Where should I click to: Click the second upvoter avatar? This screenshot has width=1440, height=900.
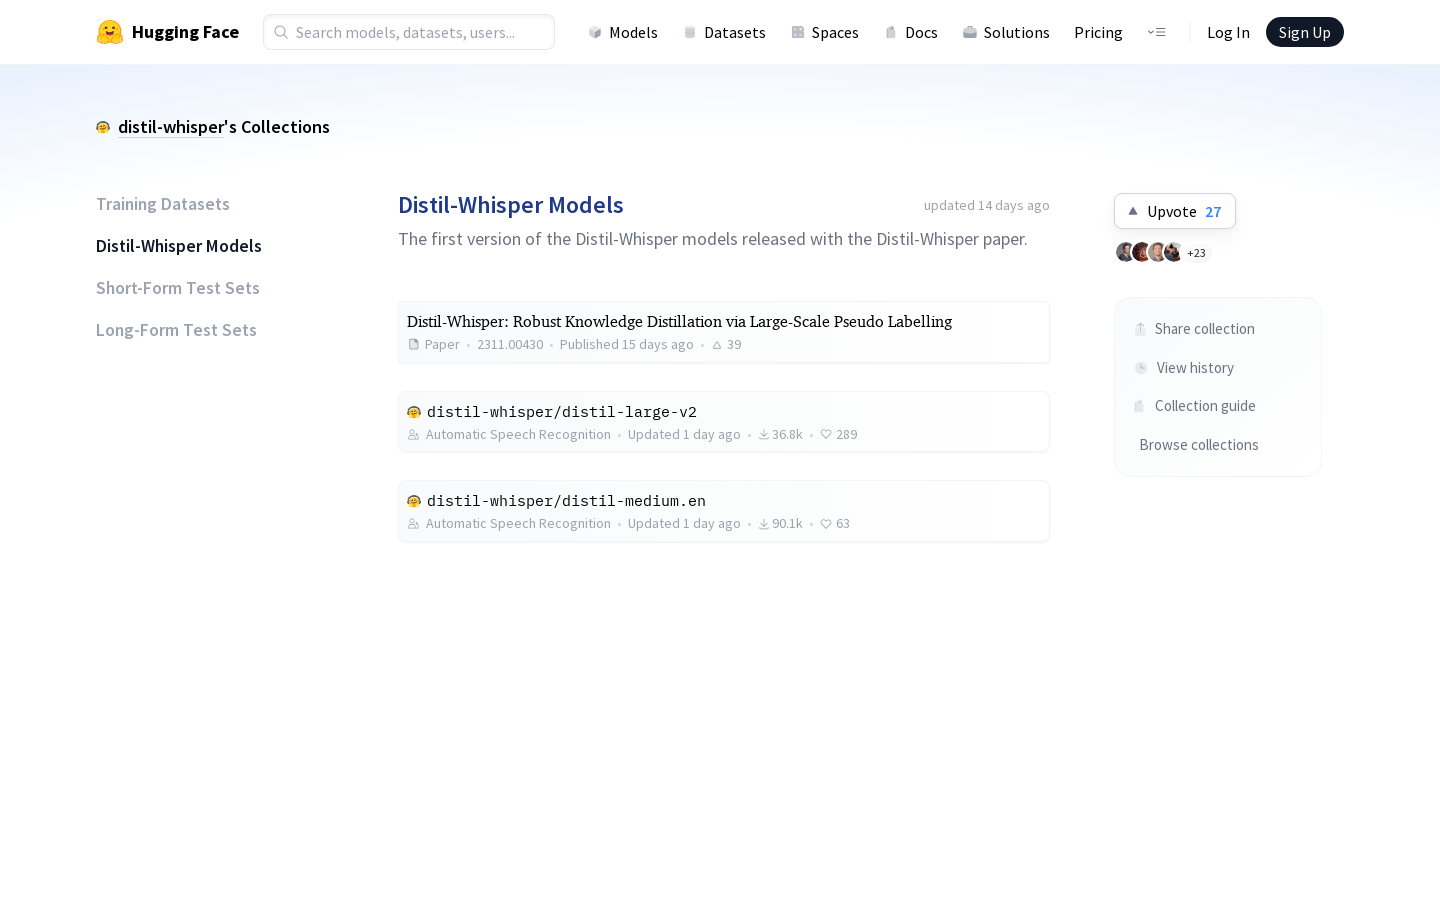1141,252
